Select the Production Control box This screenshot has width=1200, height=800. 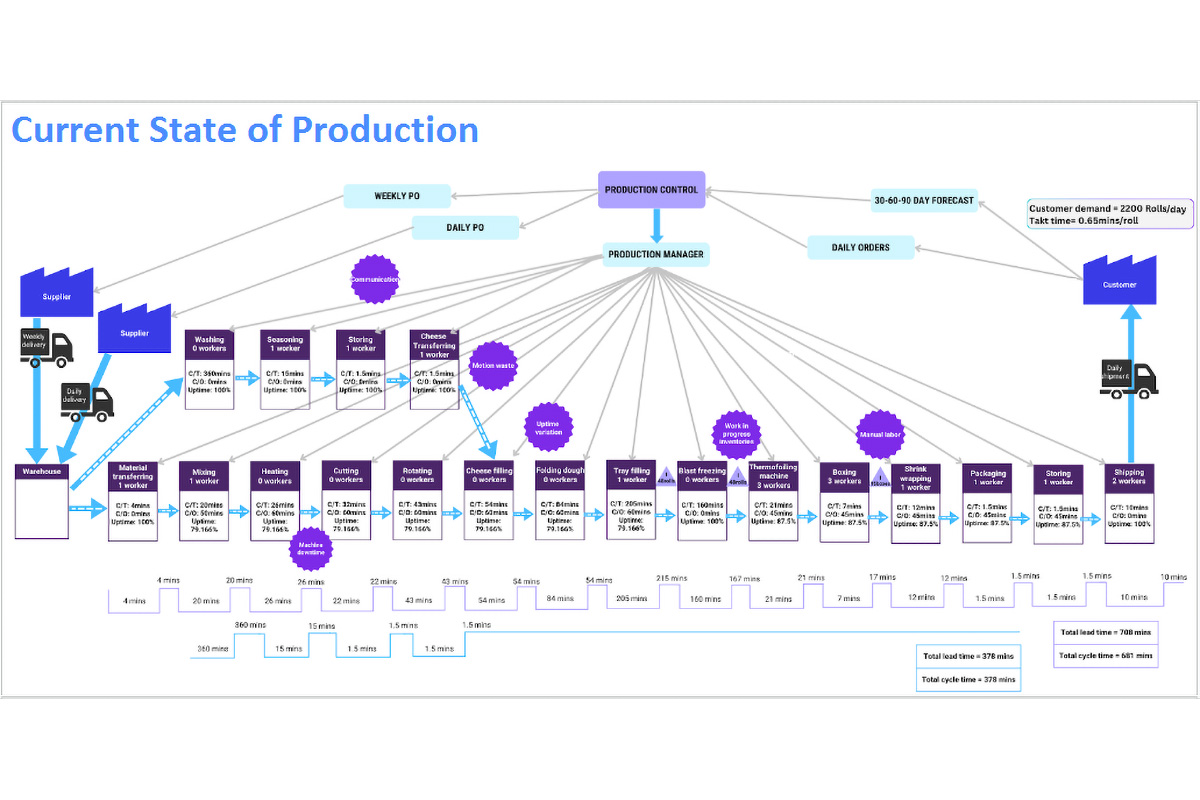coord(651,190)
